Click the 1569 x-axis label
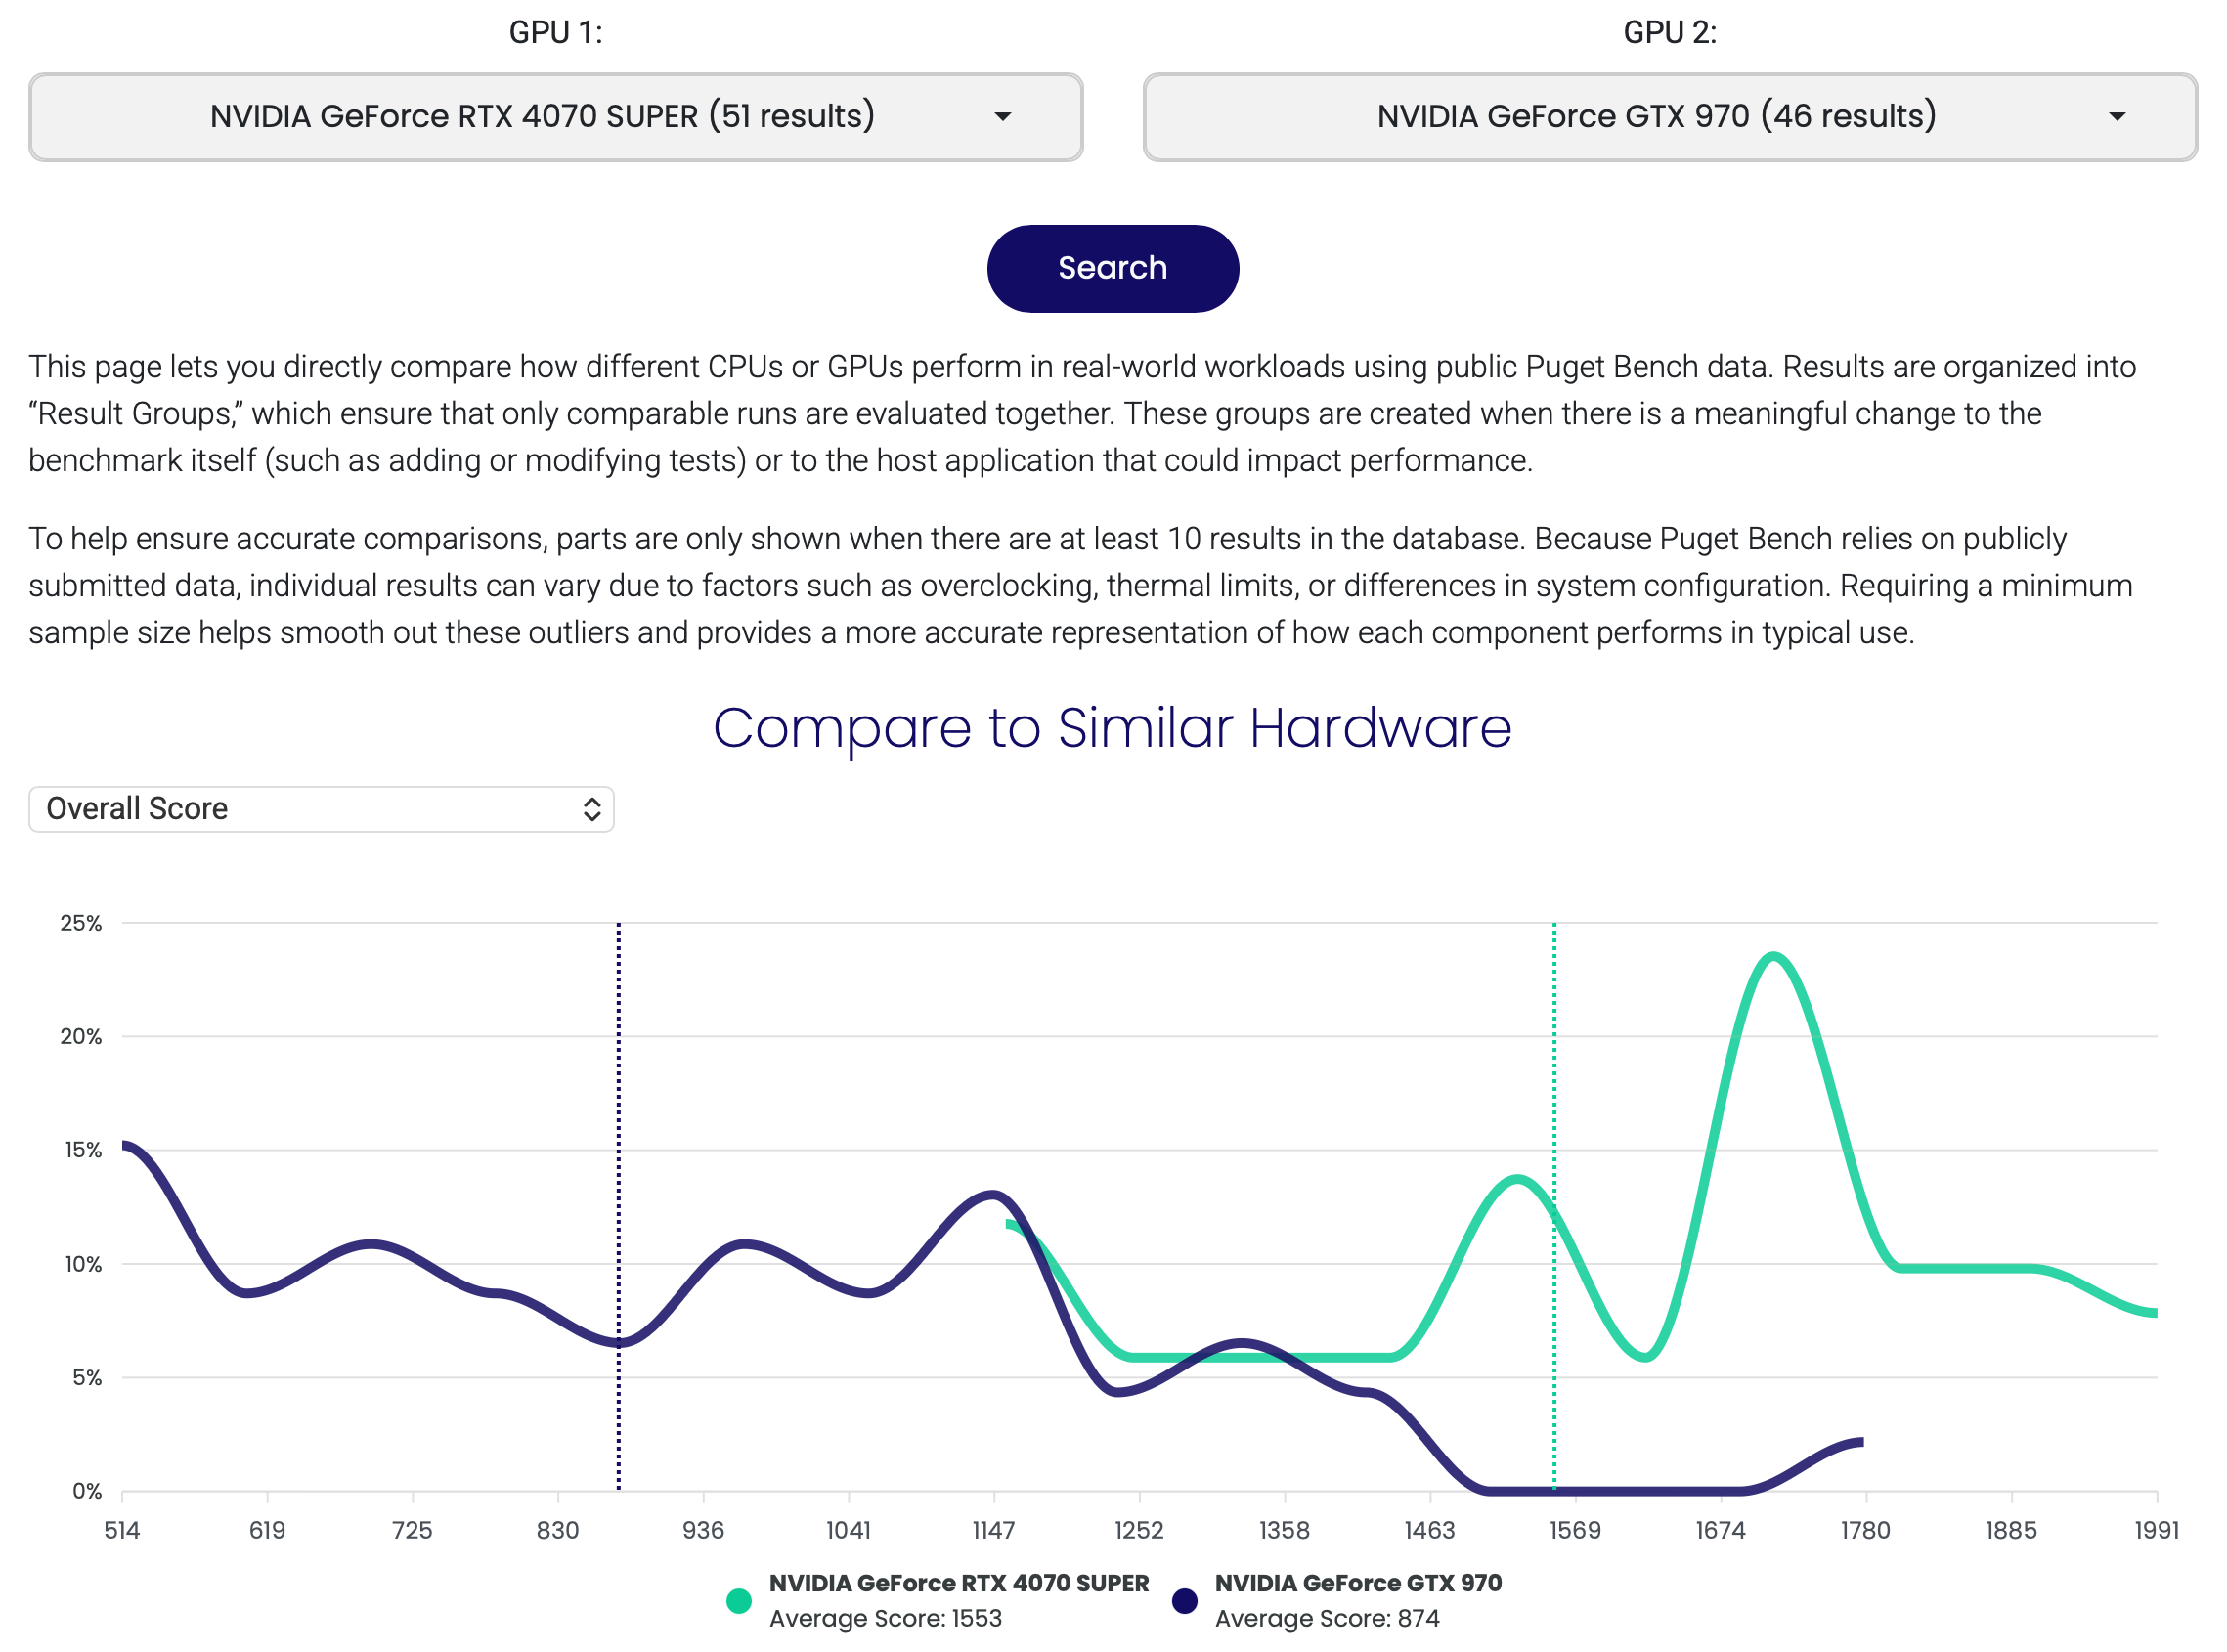The height and width of the screenshot is (1652, 2227). click(x=1575, y=1530)
